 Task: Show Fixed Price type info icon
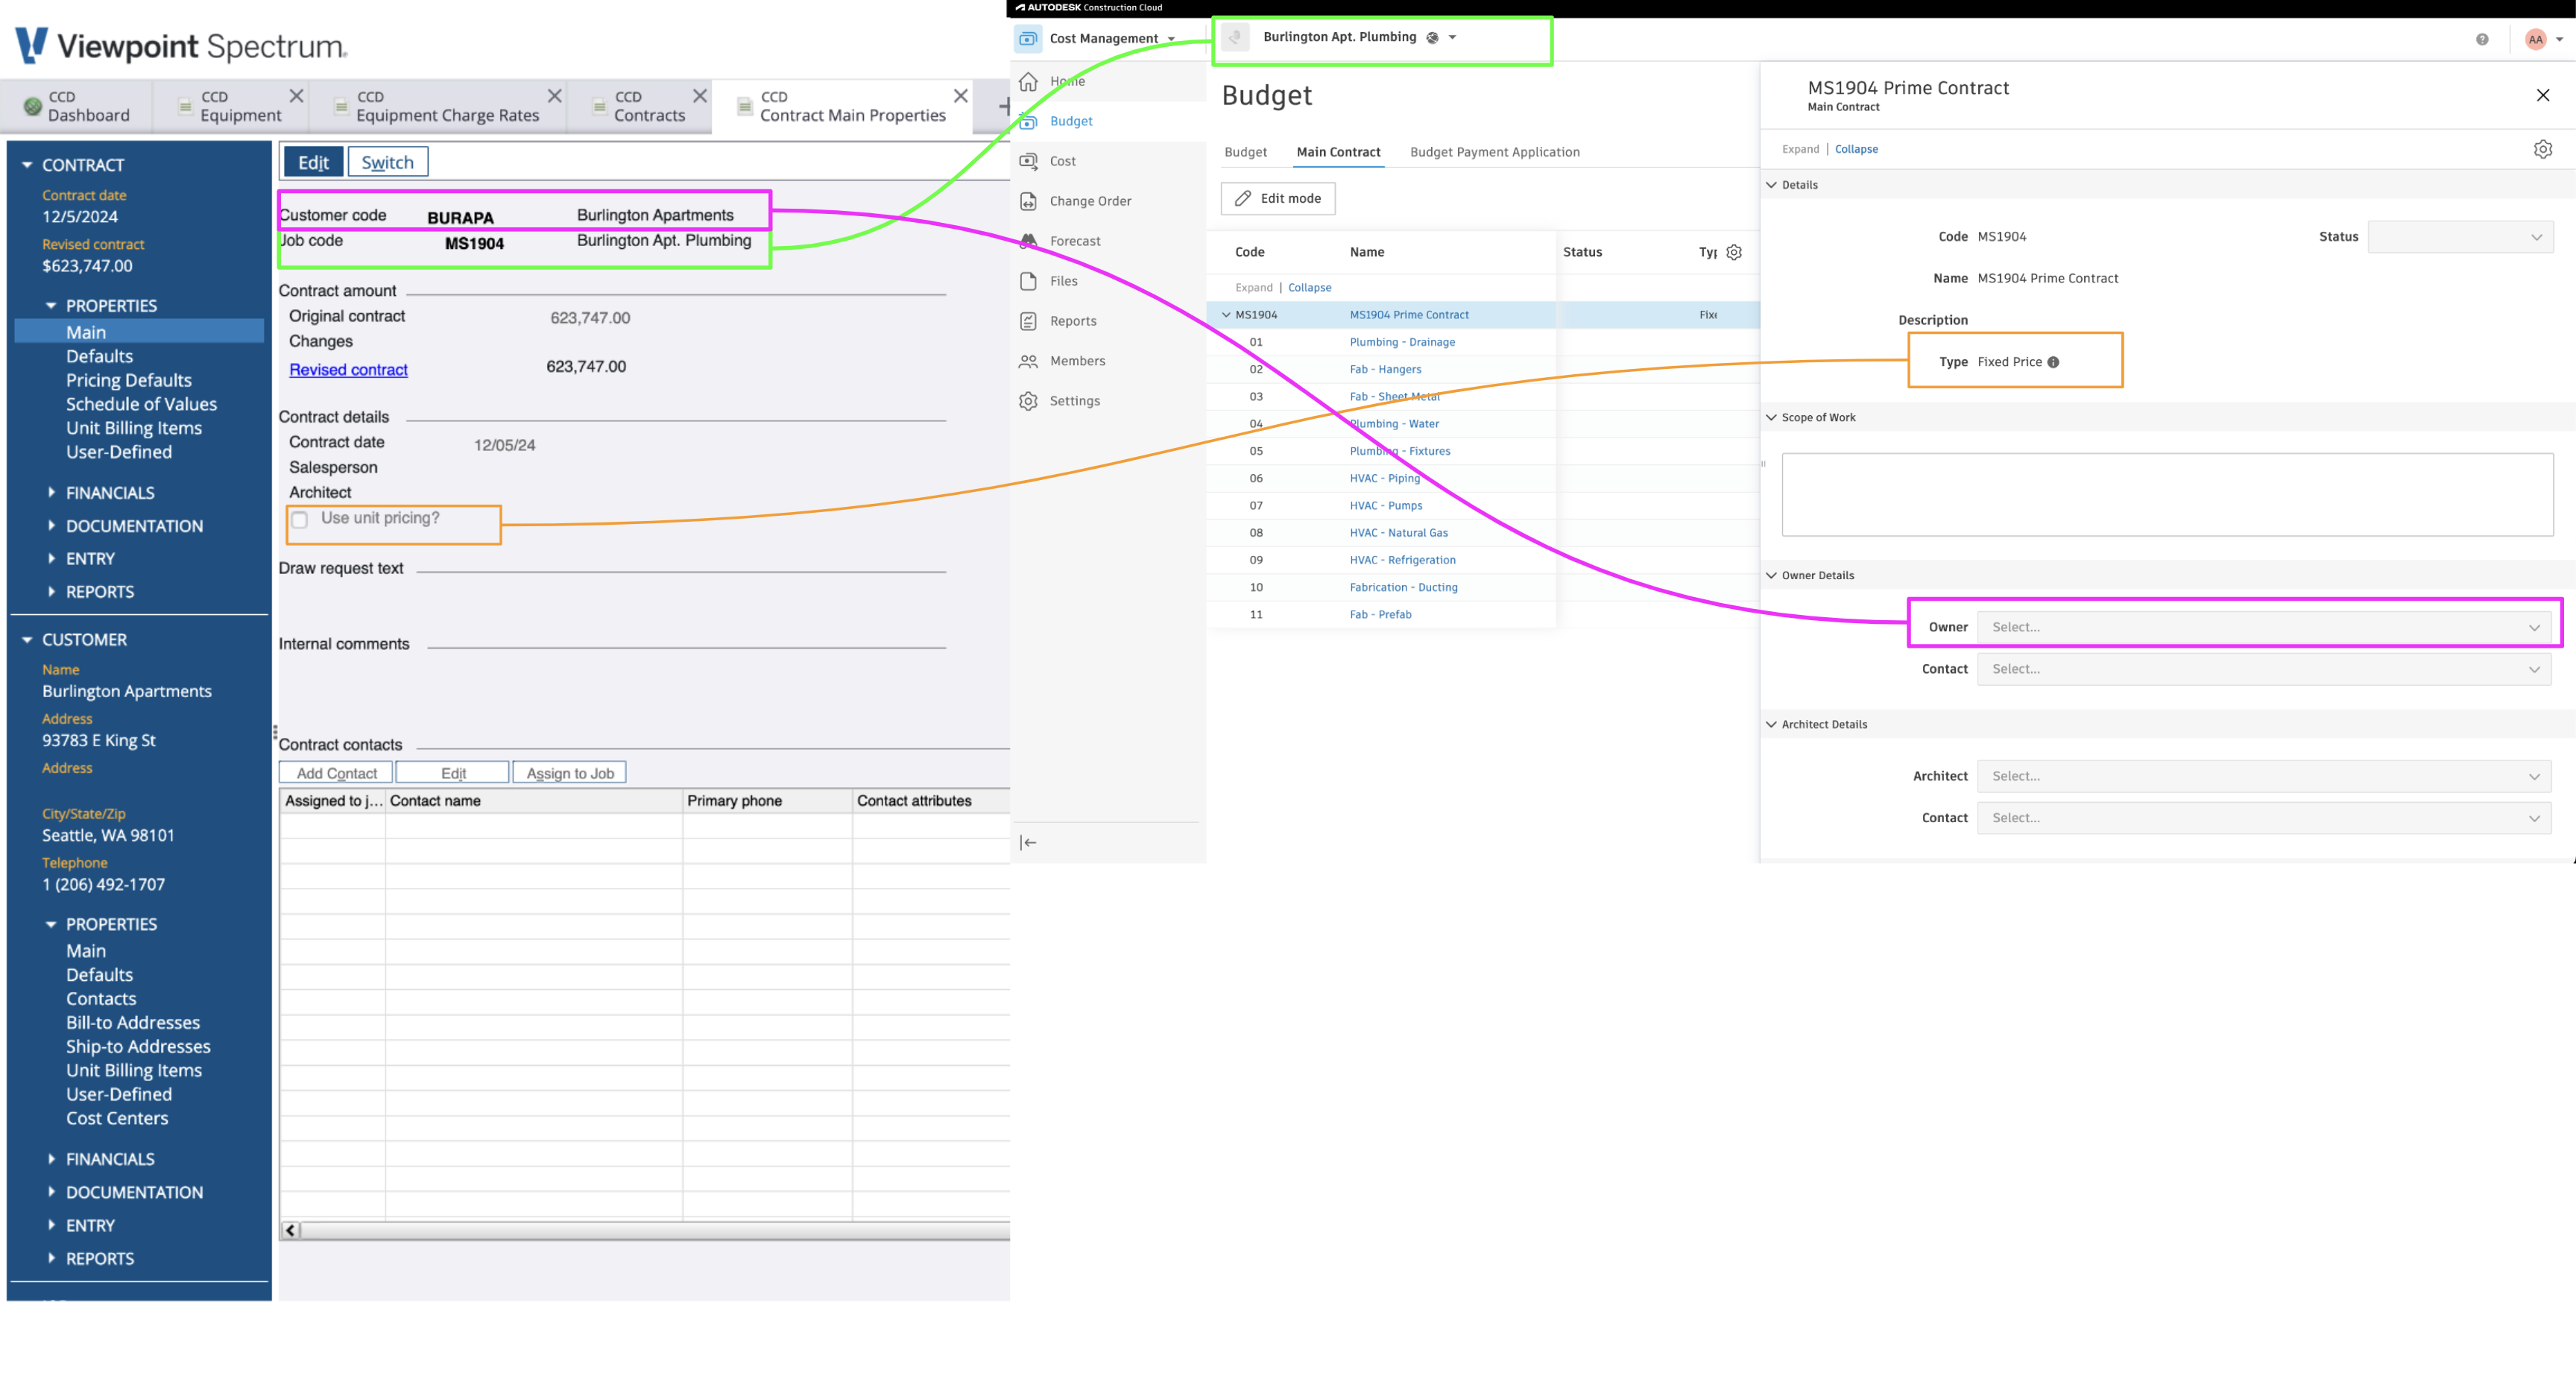click(x=2053, y=362)
